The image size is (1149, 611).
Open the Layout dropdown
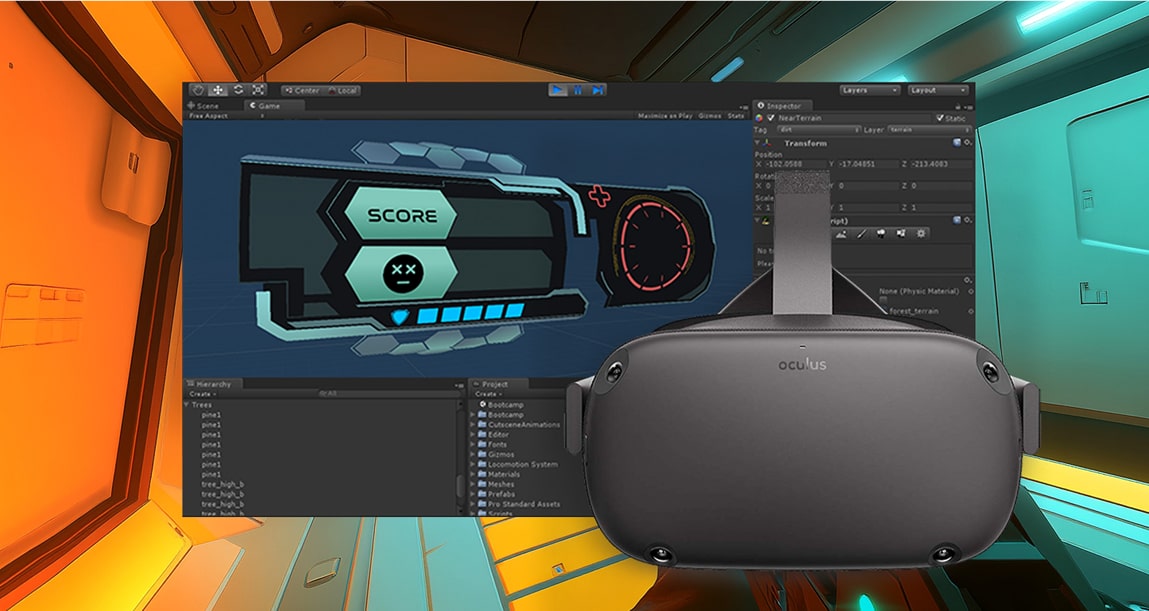(x=939, y=90)
